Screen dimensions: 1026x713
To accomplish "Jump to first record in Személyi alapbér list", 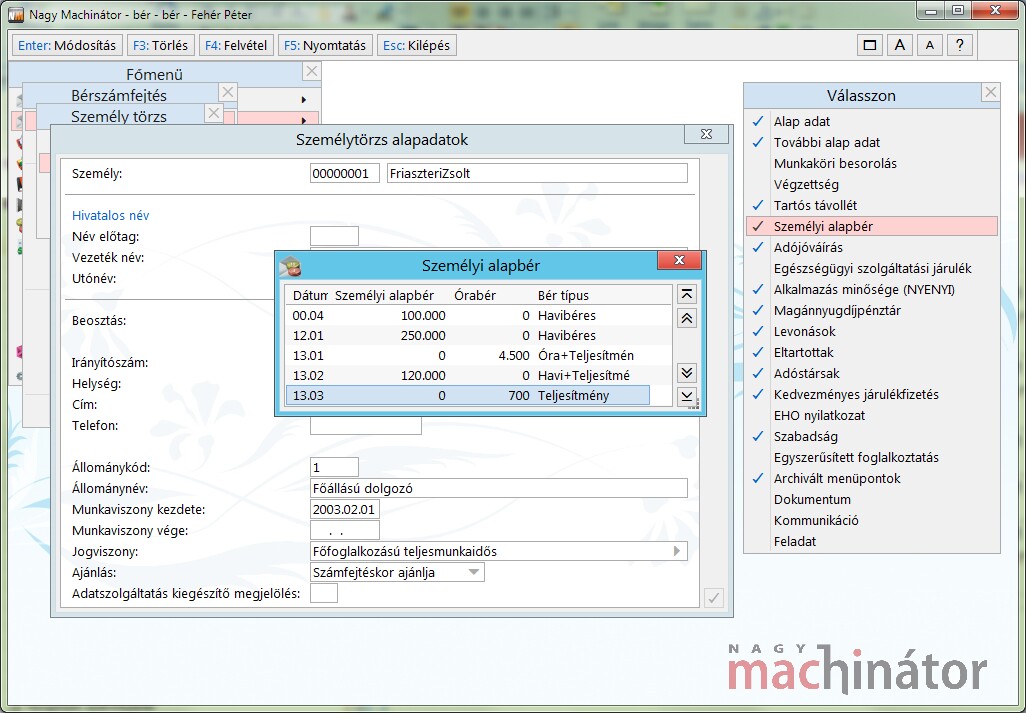I will tap(686, 295).
